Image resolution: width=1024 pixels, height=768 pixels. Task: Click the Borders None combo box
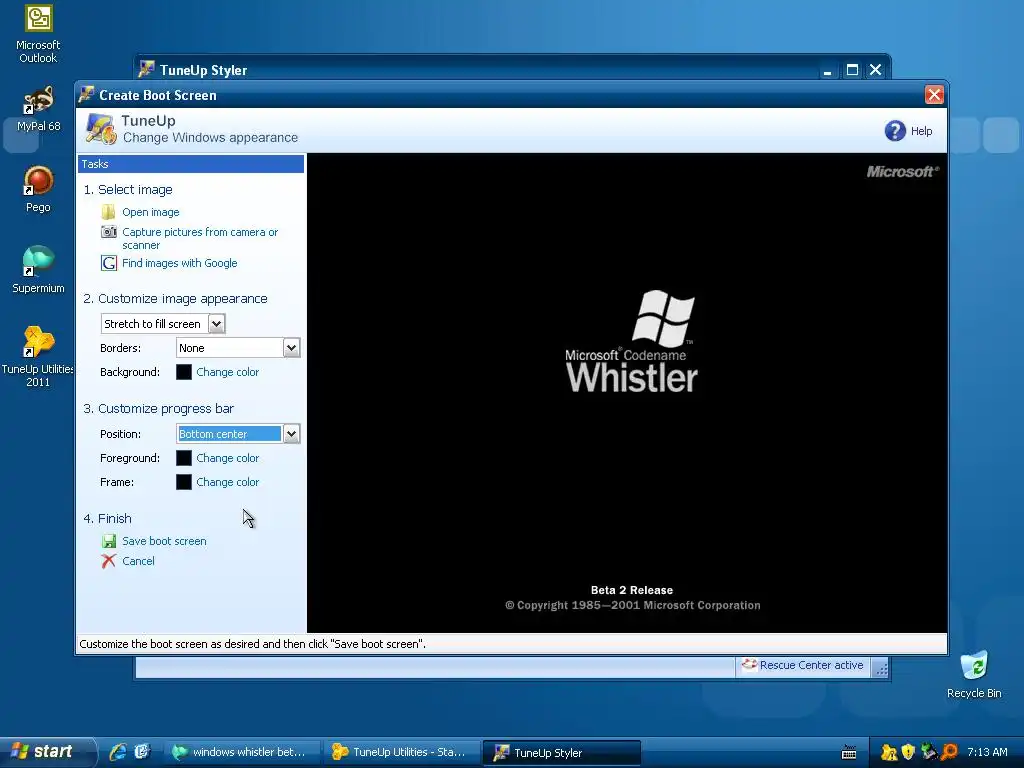238,348
